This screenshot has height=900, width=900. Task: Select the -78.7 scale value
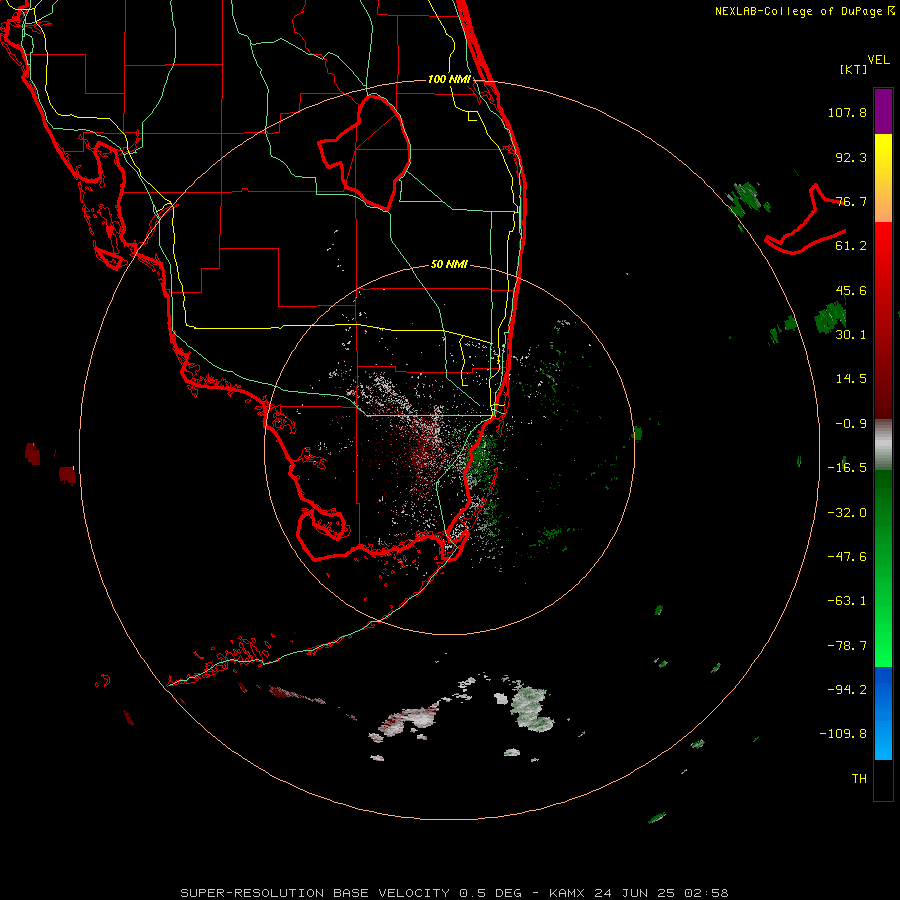(x=847, y=646)
